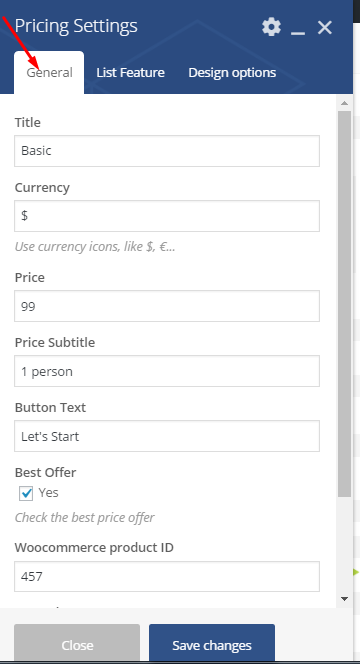Click the Price field showing 99
The height and width of the screenshot is (664, 360).
click(167, 306)
